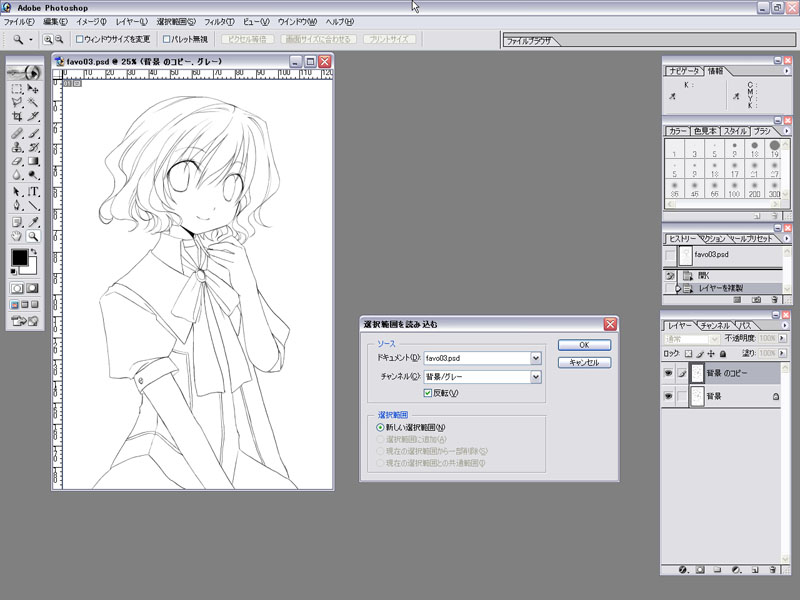800x600 pixels.
Task: Swap foreground and background colors
Action: pyautogui.click(x=34, y=252)
